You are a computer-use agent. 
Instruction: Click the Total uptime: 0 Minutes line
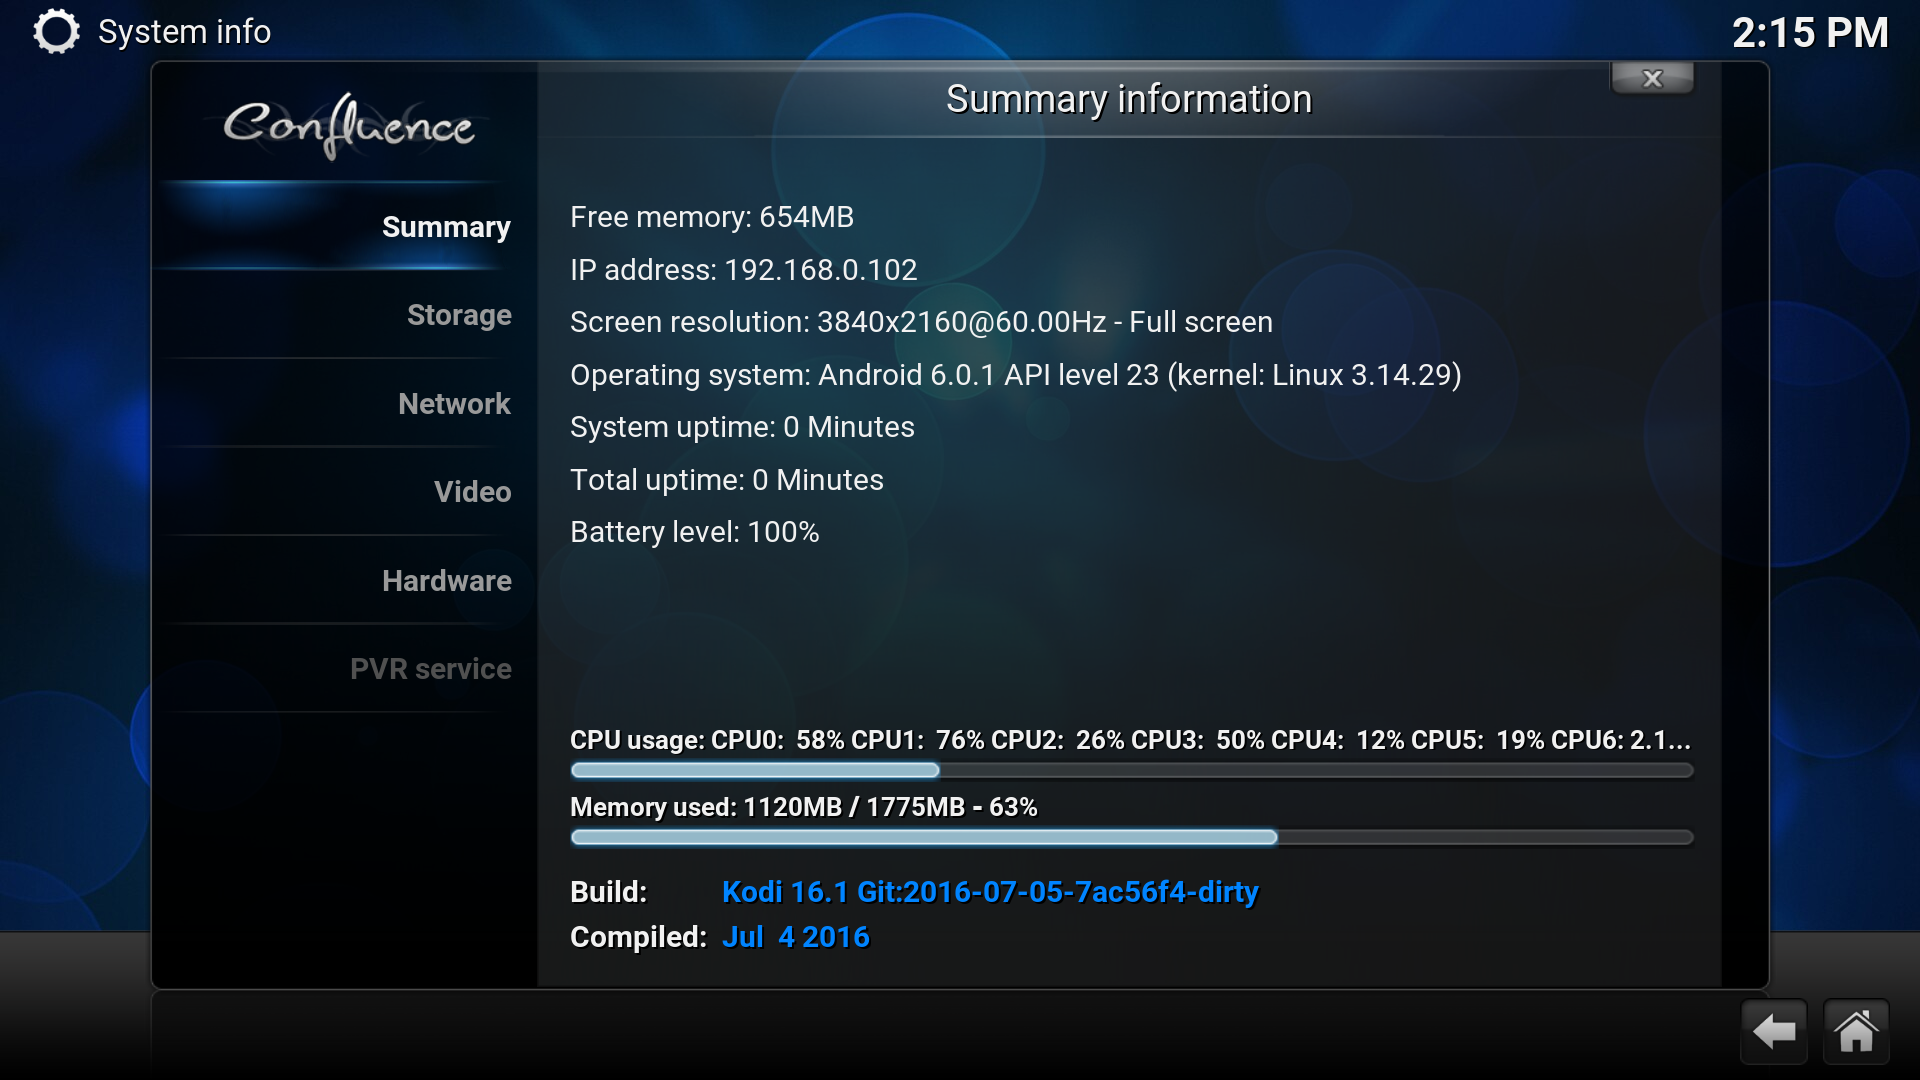tap(727, 480)
